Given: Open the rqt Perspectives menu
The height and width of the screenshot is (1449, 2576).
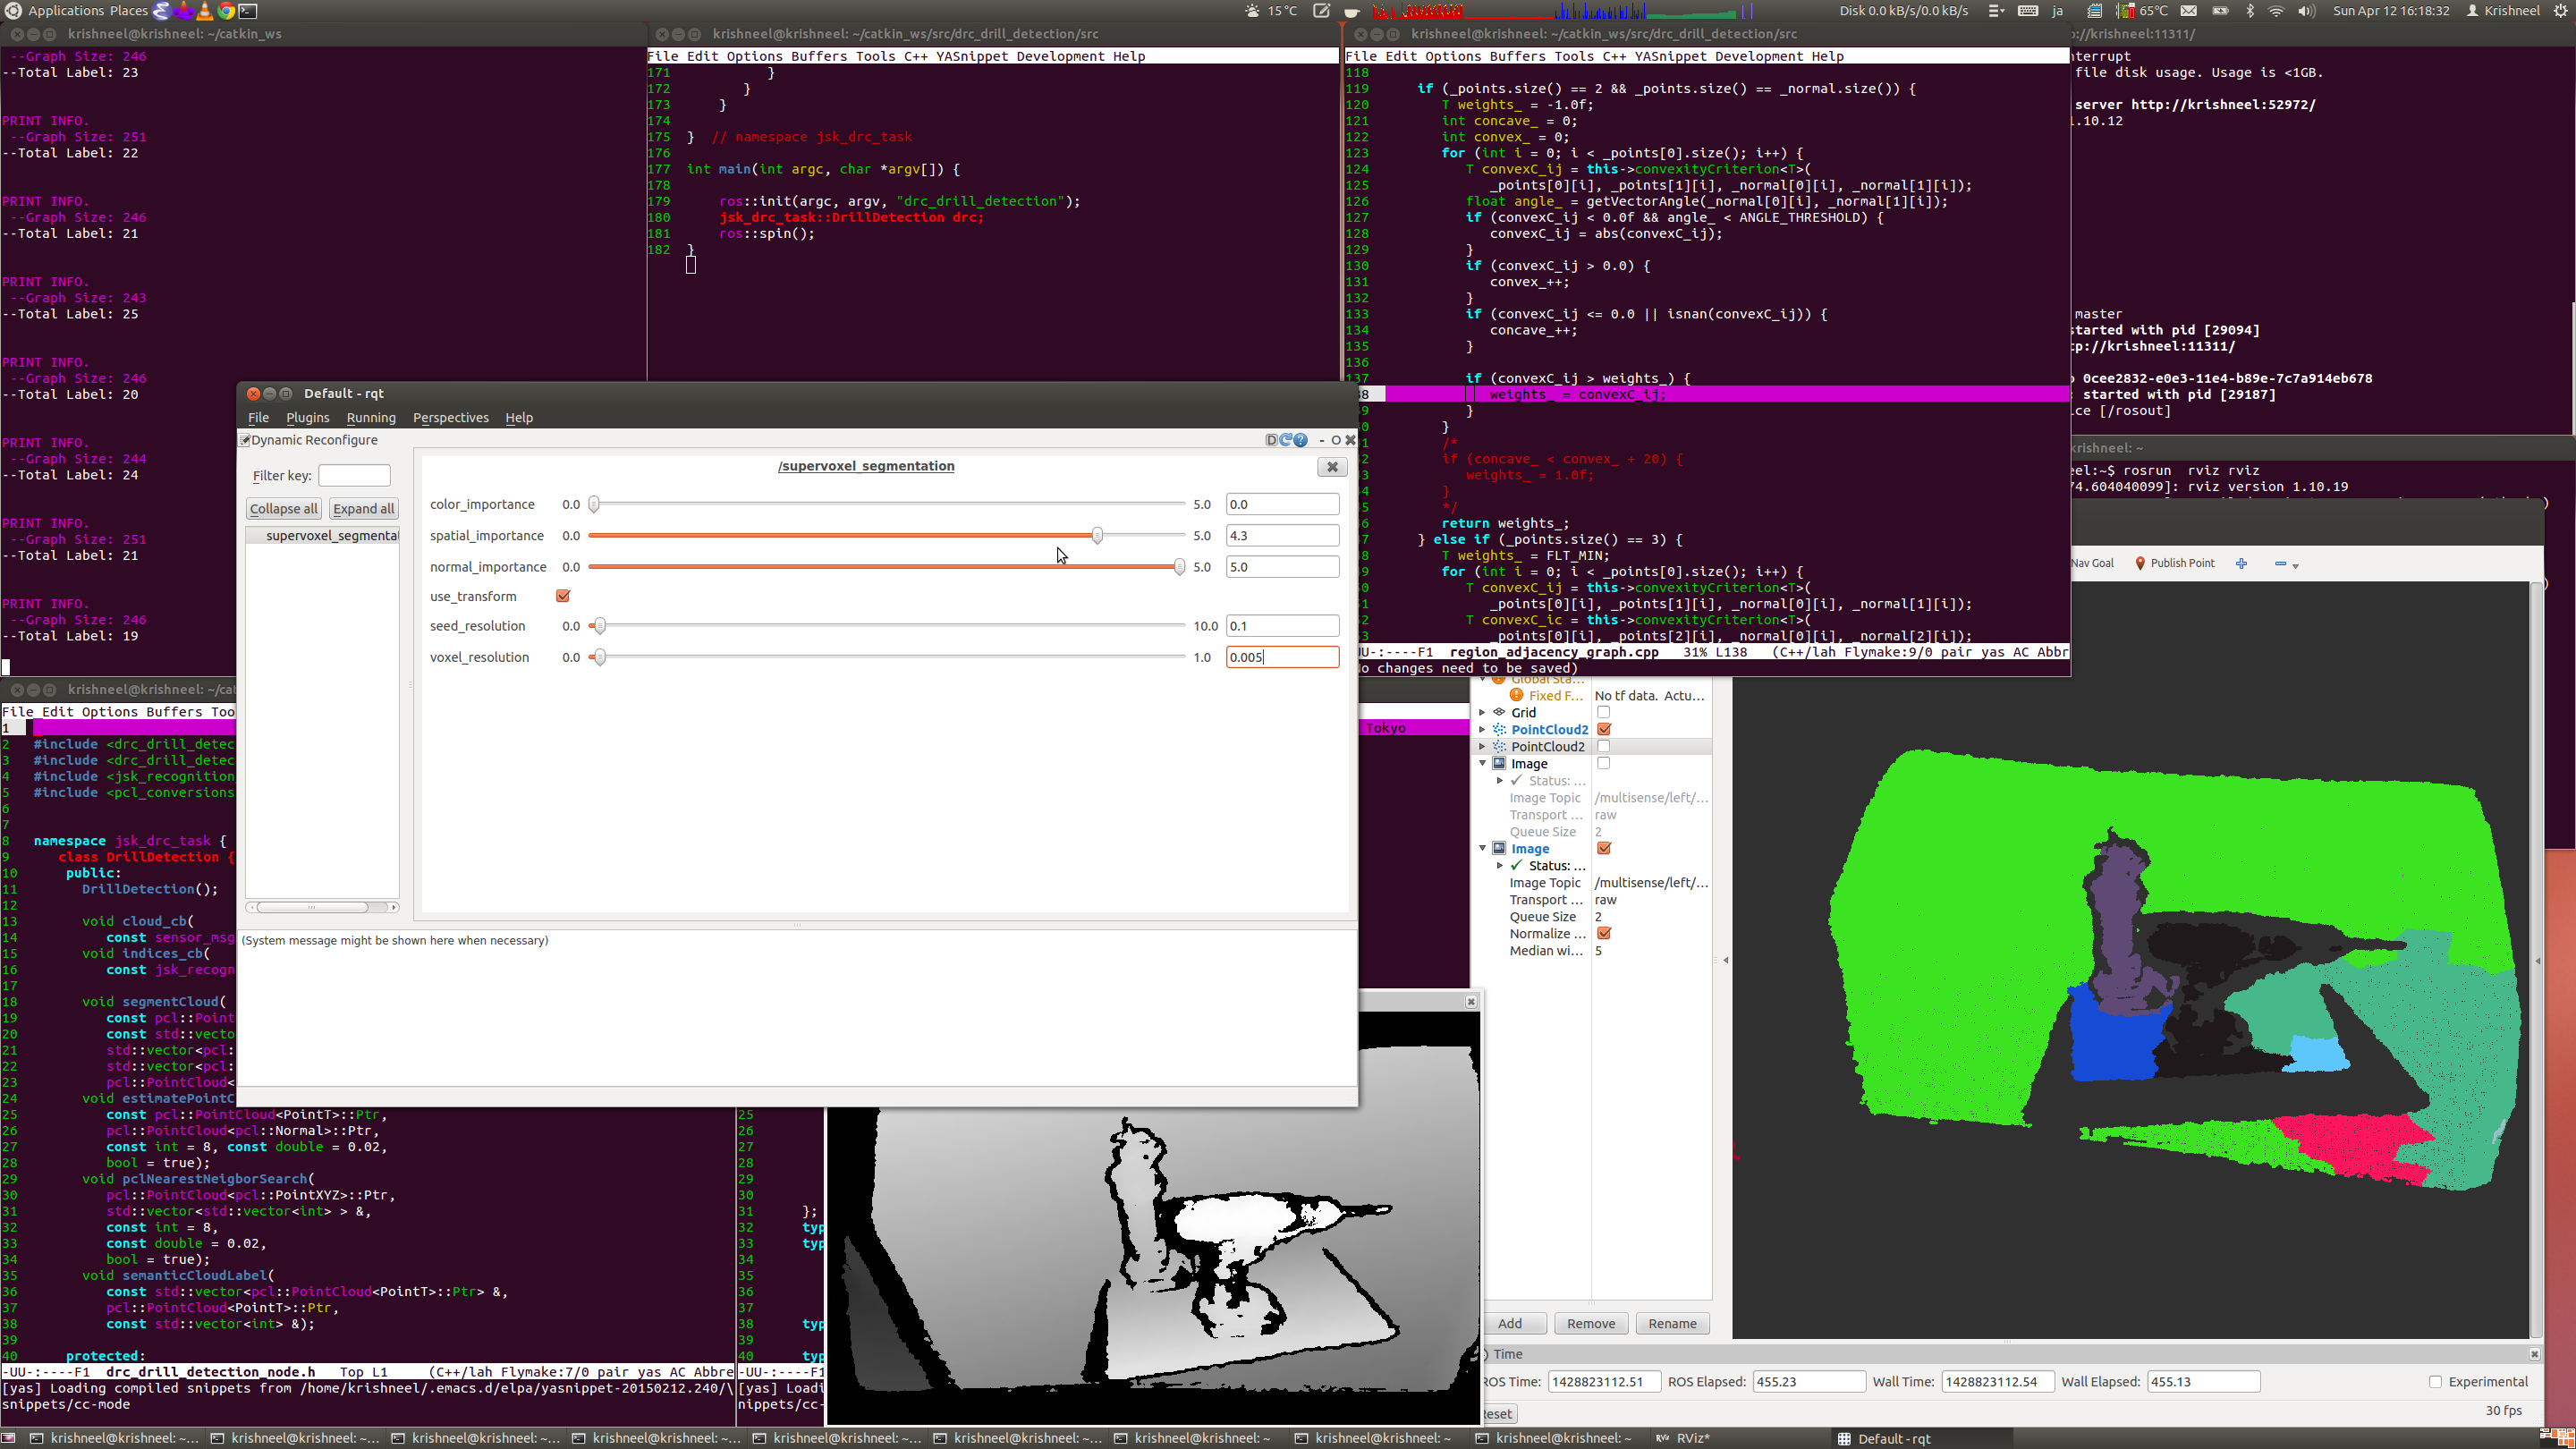Looking at the screenshot, I should pos(451,417).
